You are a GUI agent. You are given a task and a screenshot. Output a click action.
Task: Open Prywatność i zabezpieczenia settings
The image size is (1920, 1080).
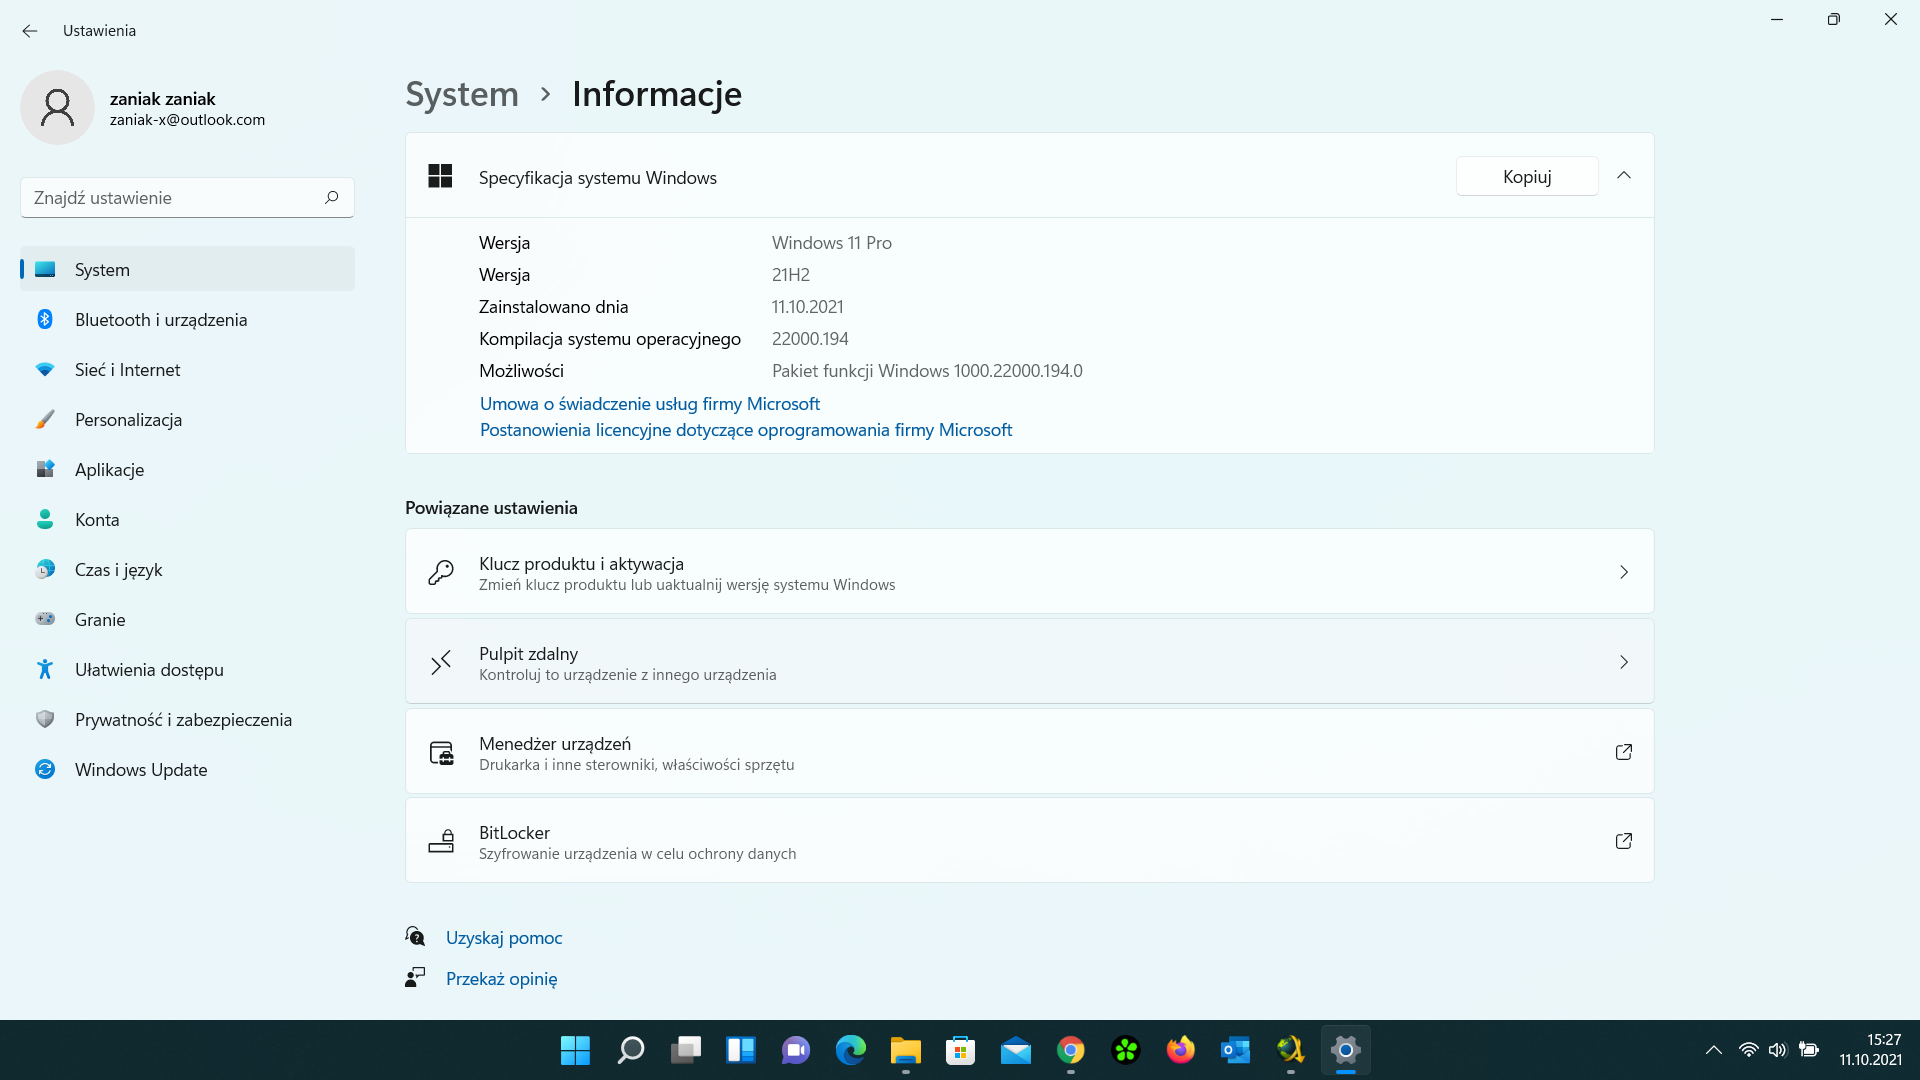click(x=187, y=719)
